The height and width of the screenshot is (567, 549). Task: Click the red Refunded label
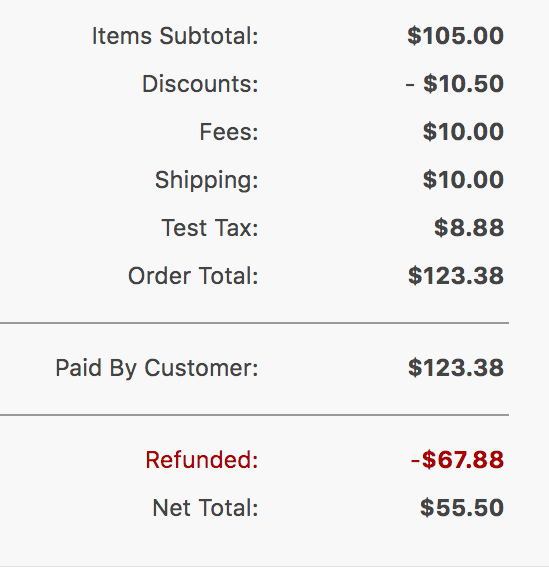tap(202, 460)
